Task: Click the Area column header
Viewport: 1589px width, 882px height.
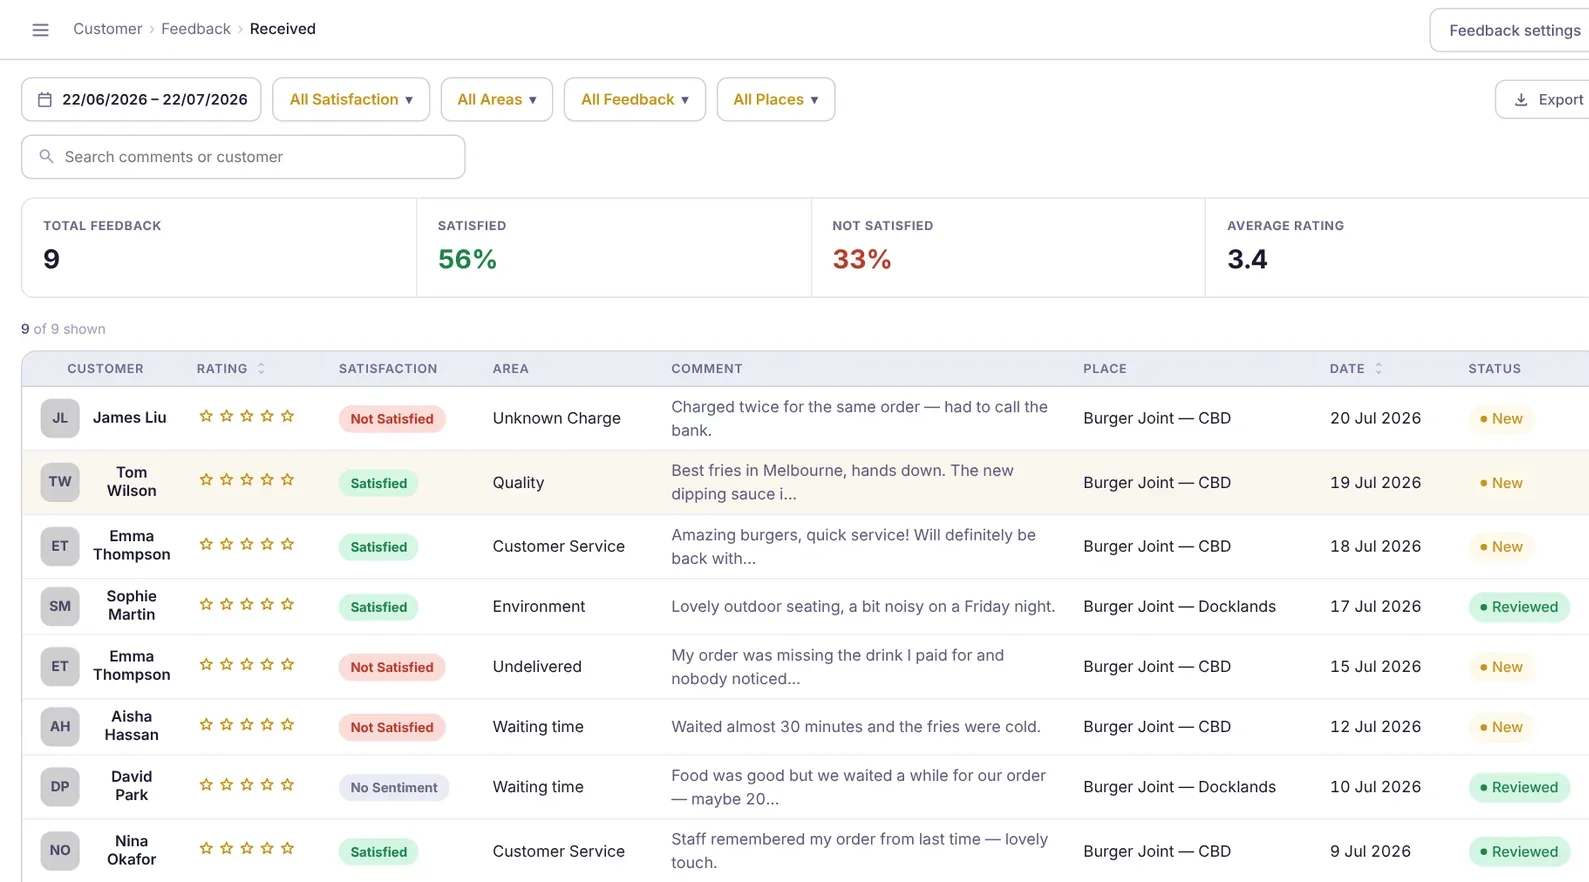Action: [x=511, y=369]
